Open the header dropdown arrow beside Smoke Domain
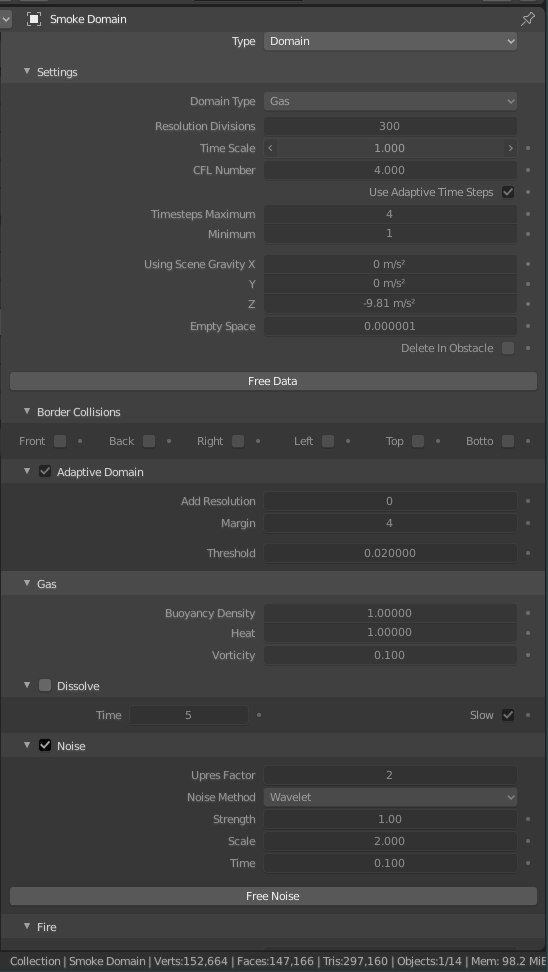This screenshot has height=972, width=548. tap(6, 19)
